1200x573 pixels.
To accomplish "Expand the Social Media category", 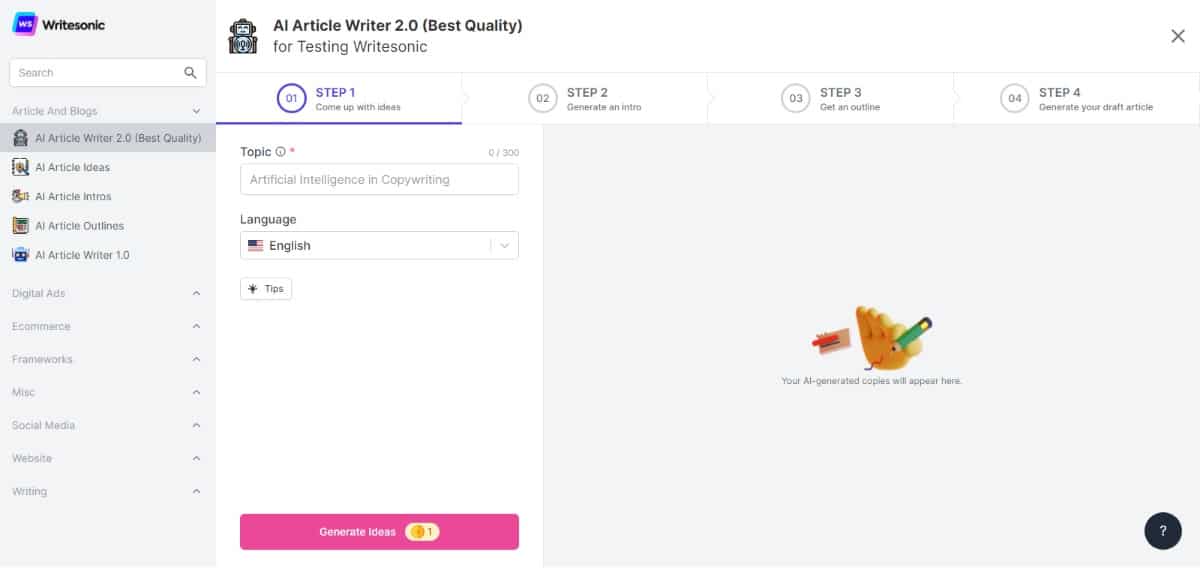I will [x=196, y=425].
